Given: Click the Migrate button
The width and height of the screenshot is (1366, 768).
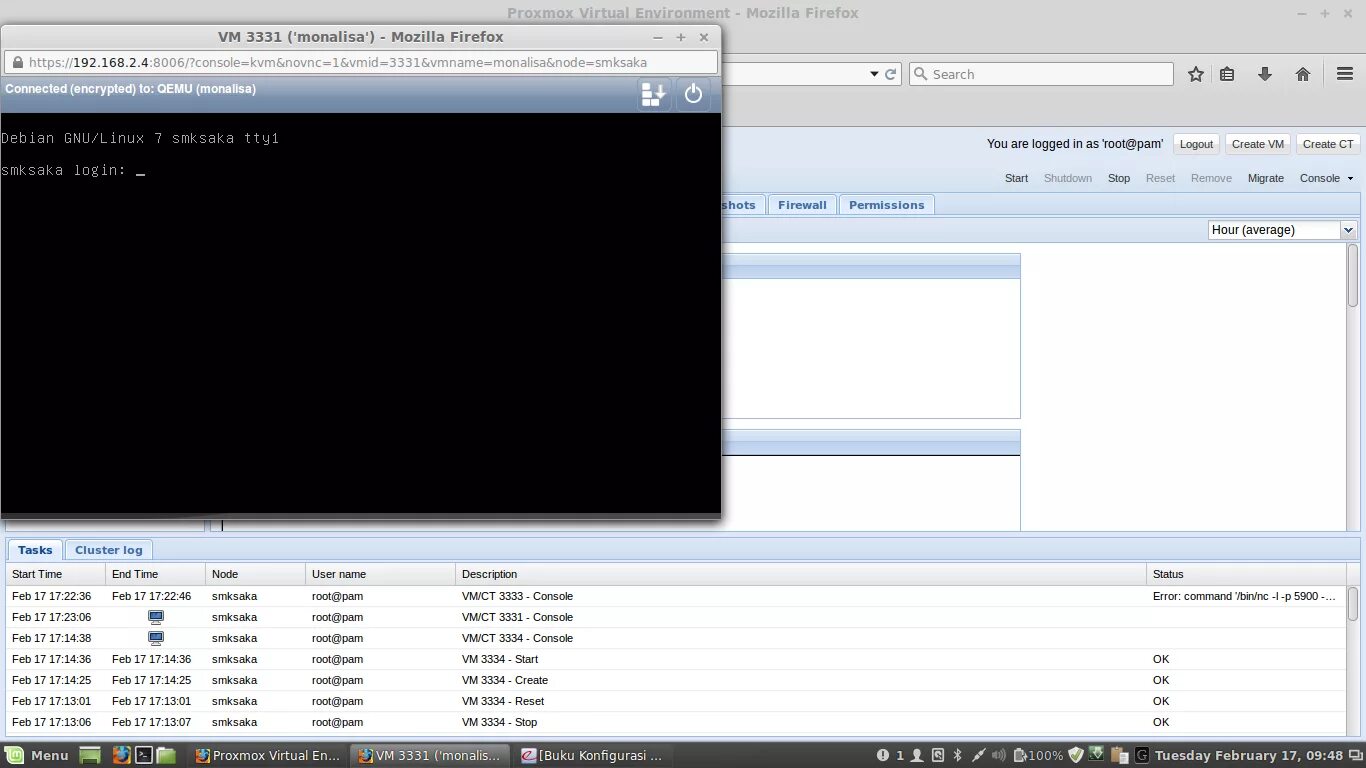Looking at the screenshot, I should [1266, 178].
